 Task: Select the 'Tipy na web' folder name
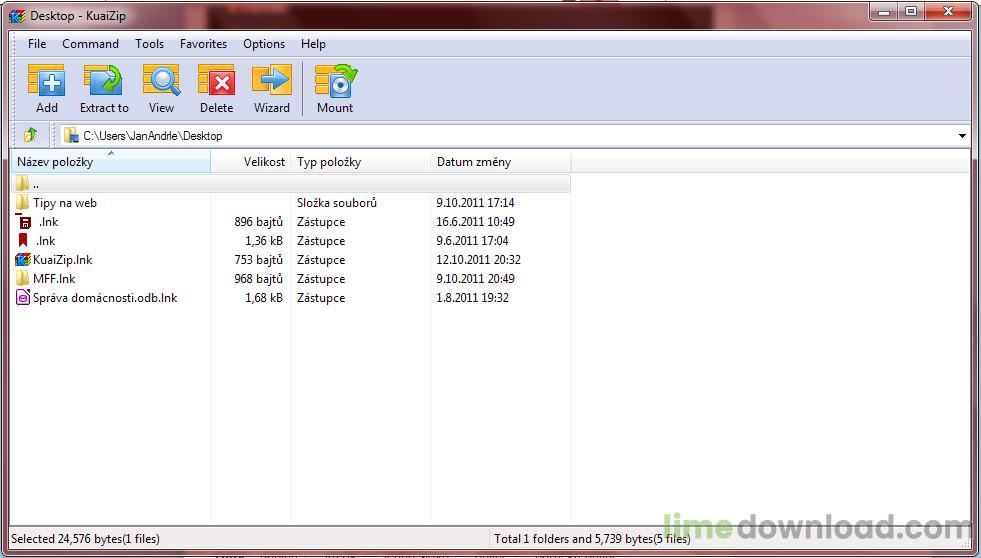[x=65, y=203]
